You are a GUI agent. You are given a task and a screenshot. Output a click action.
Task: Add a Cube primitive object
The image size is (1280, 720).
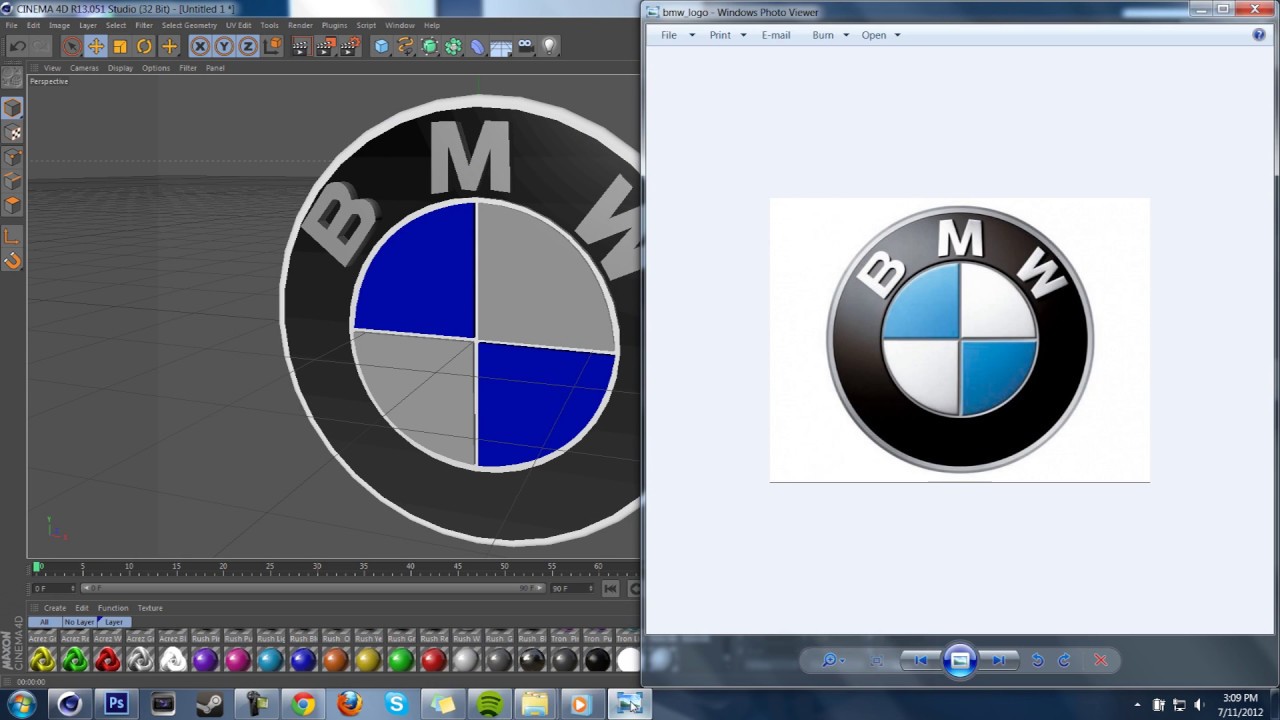point(381,46)
